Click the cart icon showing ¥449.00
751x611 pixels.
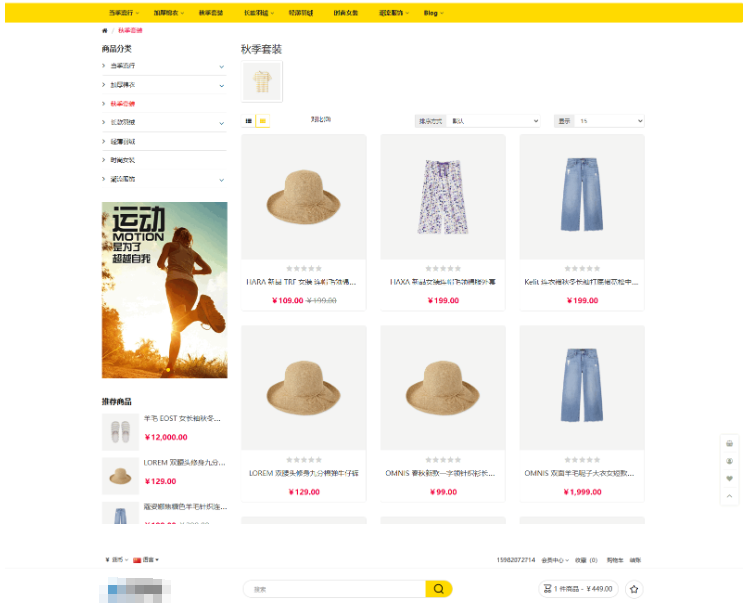tap(547, 589)
